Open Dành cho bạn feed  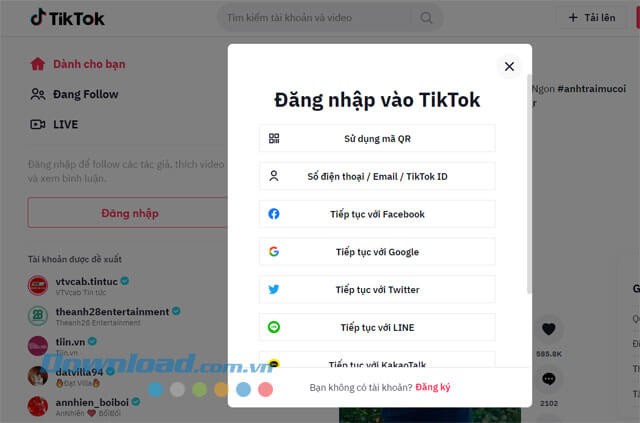(78, 64)
